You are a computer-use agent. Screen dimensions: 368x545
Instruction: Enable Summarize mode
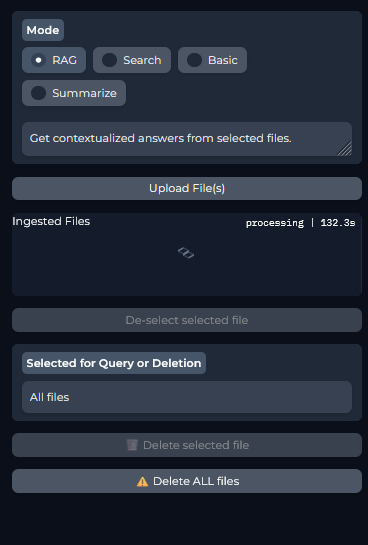click(74, 93)
